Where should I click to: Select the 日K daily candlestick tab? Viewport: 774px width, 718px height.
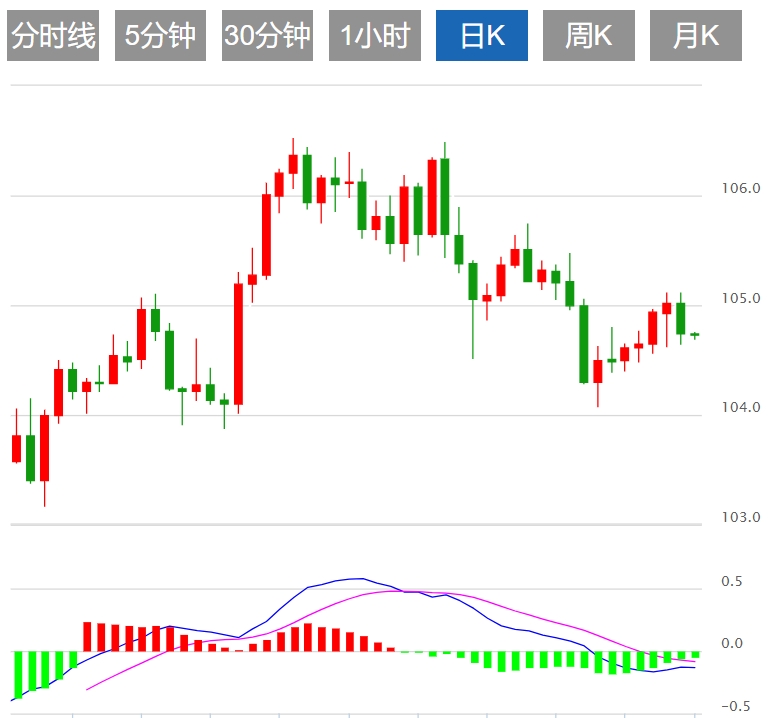click(482, 36)
